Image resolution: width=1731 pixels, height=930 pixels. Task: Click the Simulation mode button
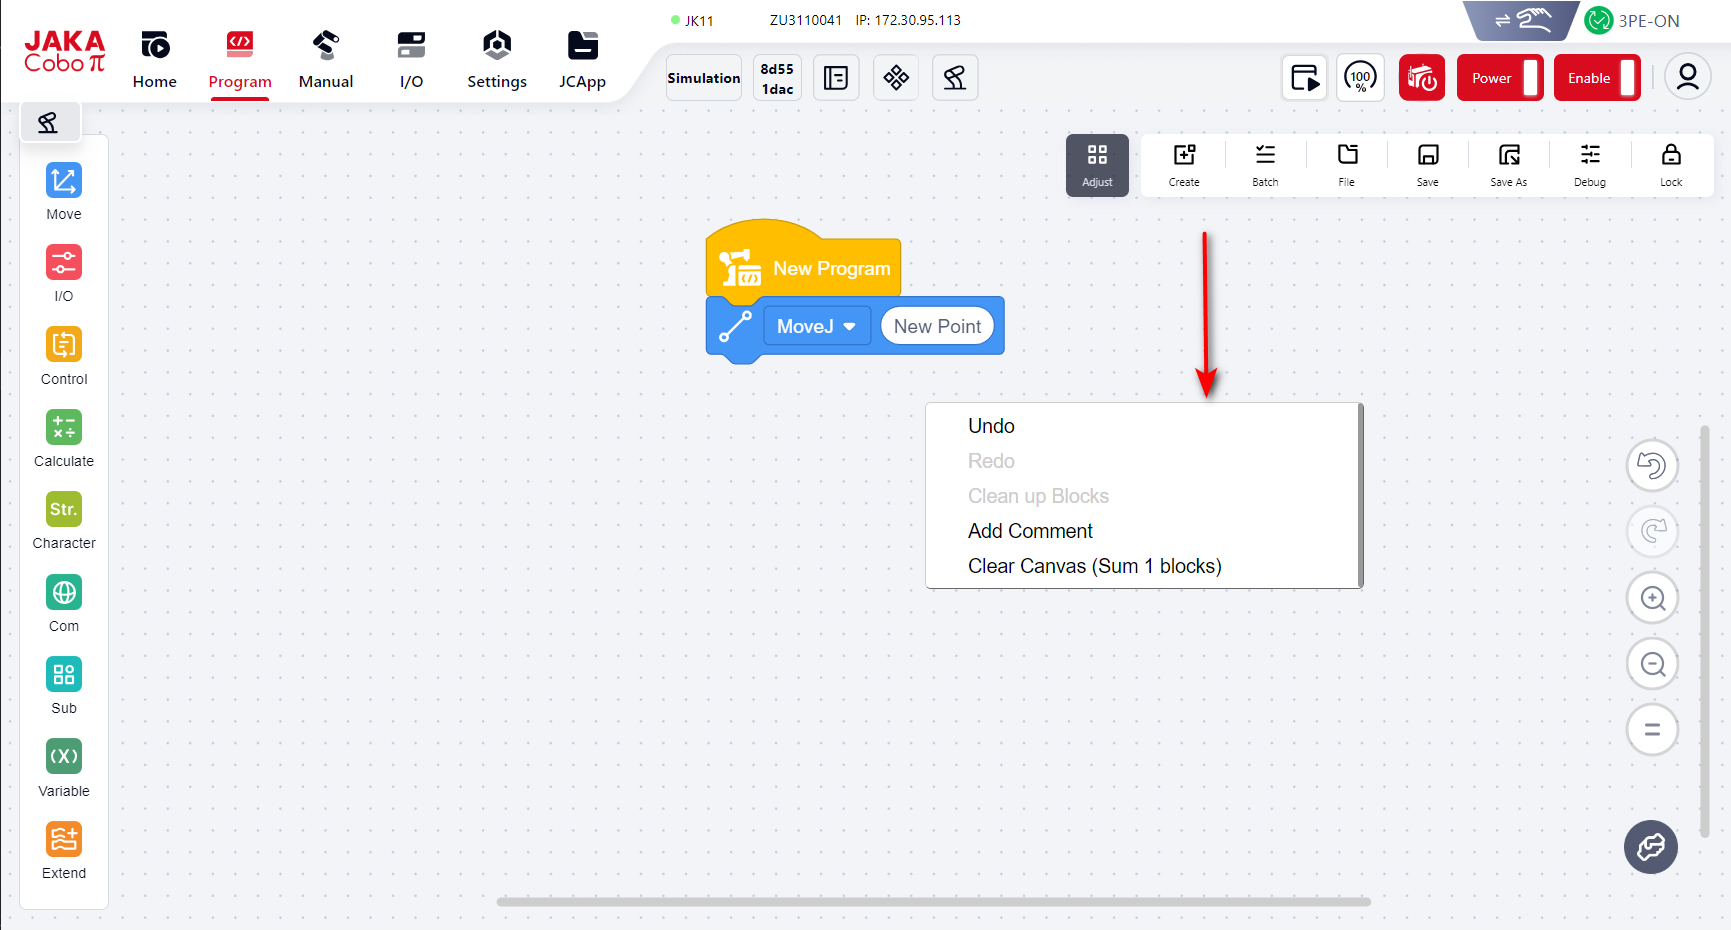(704, 78)
